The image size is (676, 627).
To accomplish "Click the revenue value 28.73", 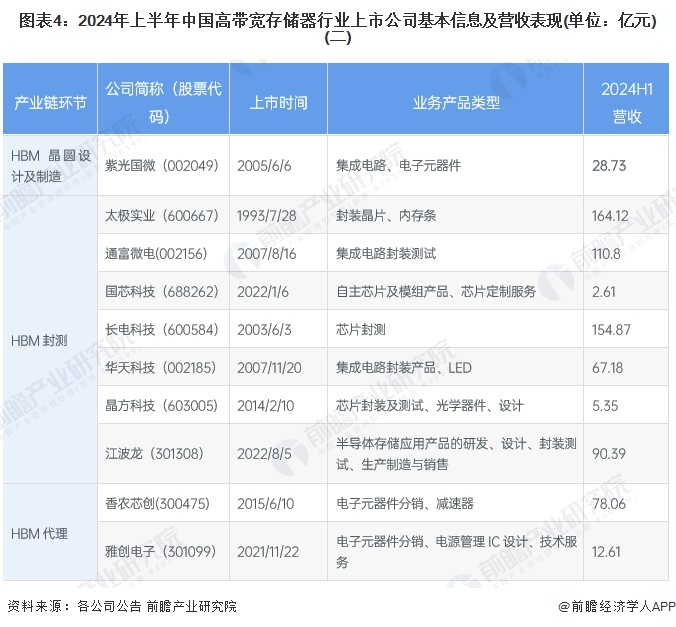I will (x=609, y=166).
